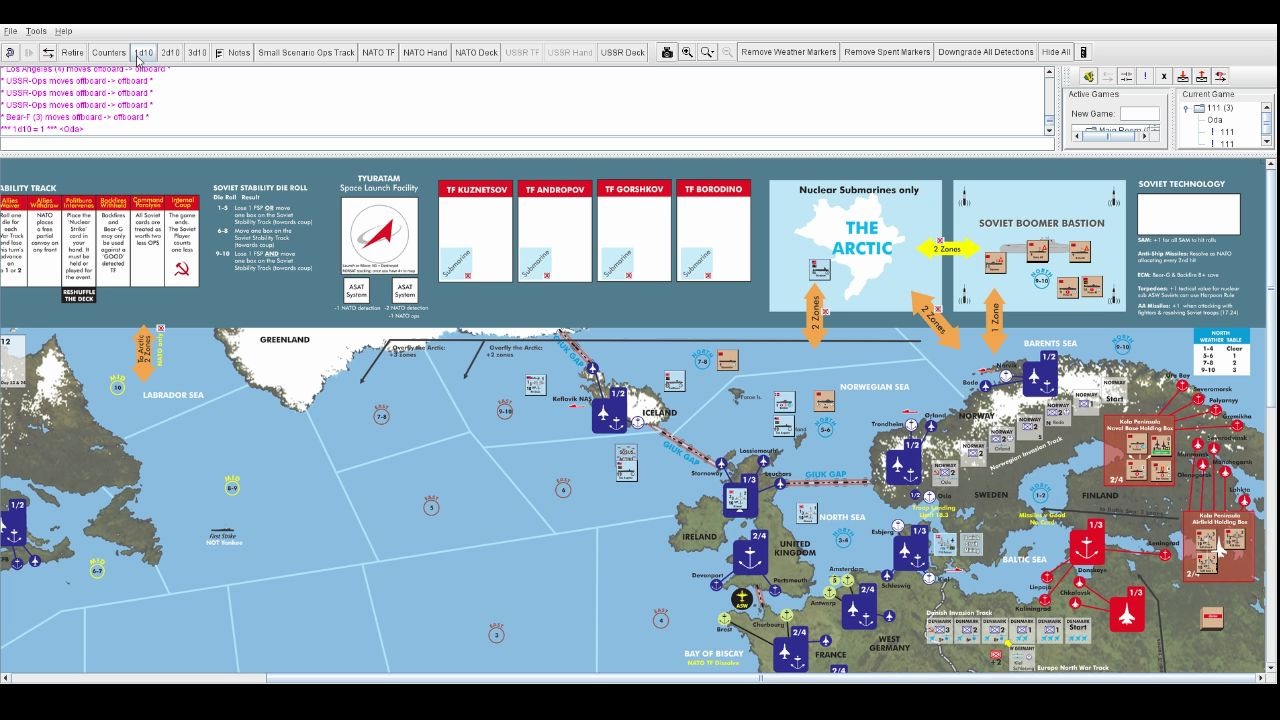The height and width of the screenshot is (720, 1280).
Task: Select the blue airbase counter on Iceland
Action: coord(609,409)
